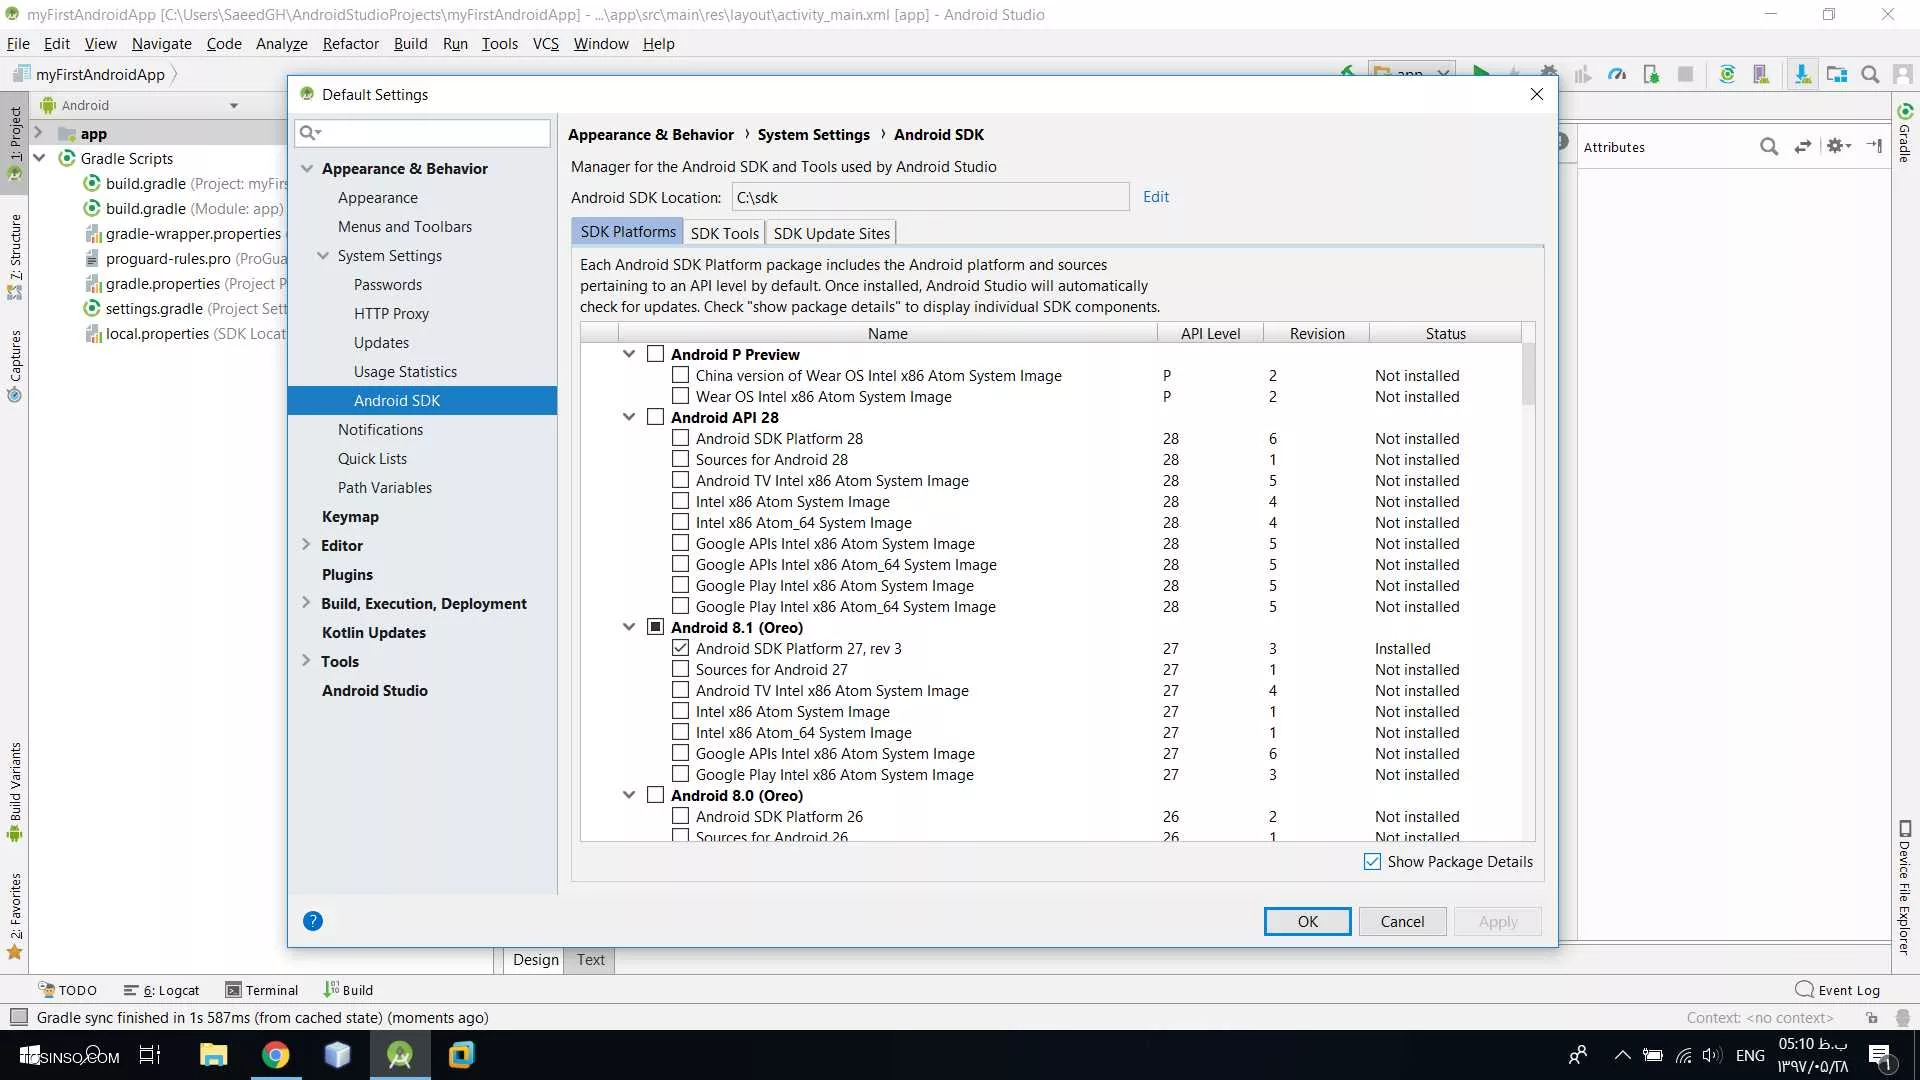Screen dimensions: 1920x1080
Task: Expand the Editor settings section
Action: [x=306, y=545]
